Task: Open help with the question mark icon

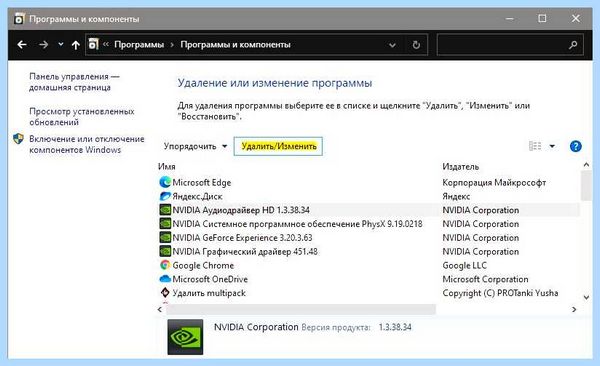Action: [x=576, y=146]
